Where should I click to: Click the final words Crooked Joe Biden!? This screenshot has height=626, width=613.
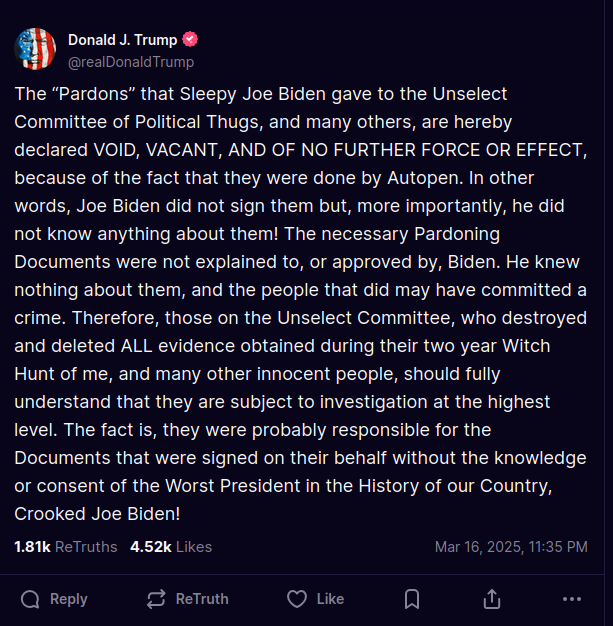[x=97, y=514]
